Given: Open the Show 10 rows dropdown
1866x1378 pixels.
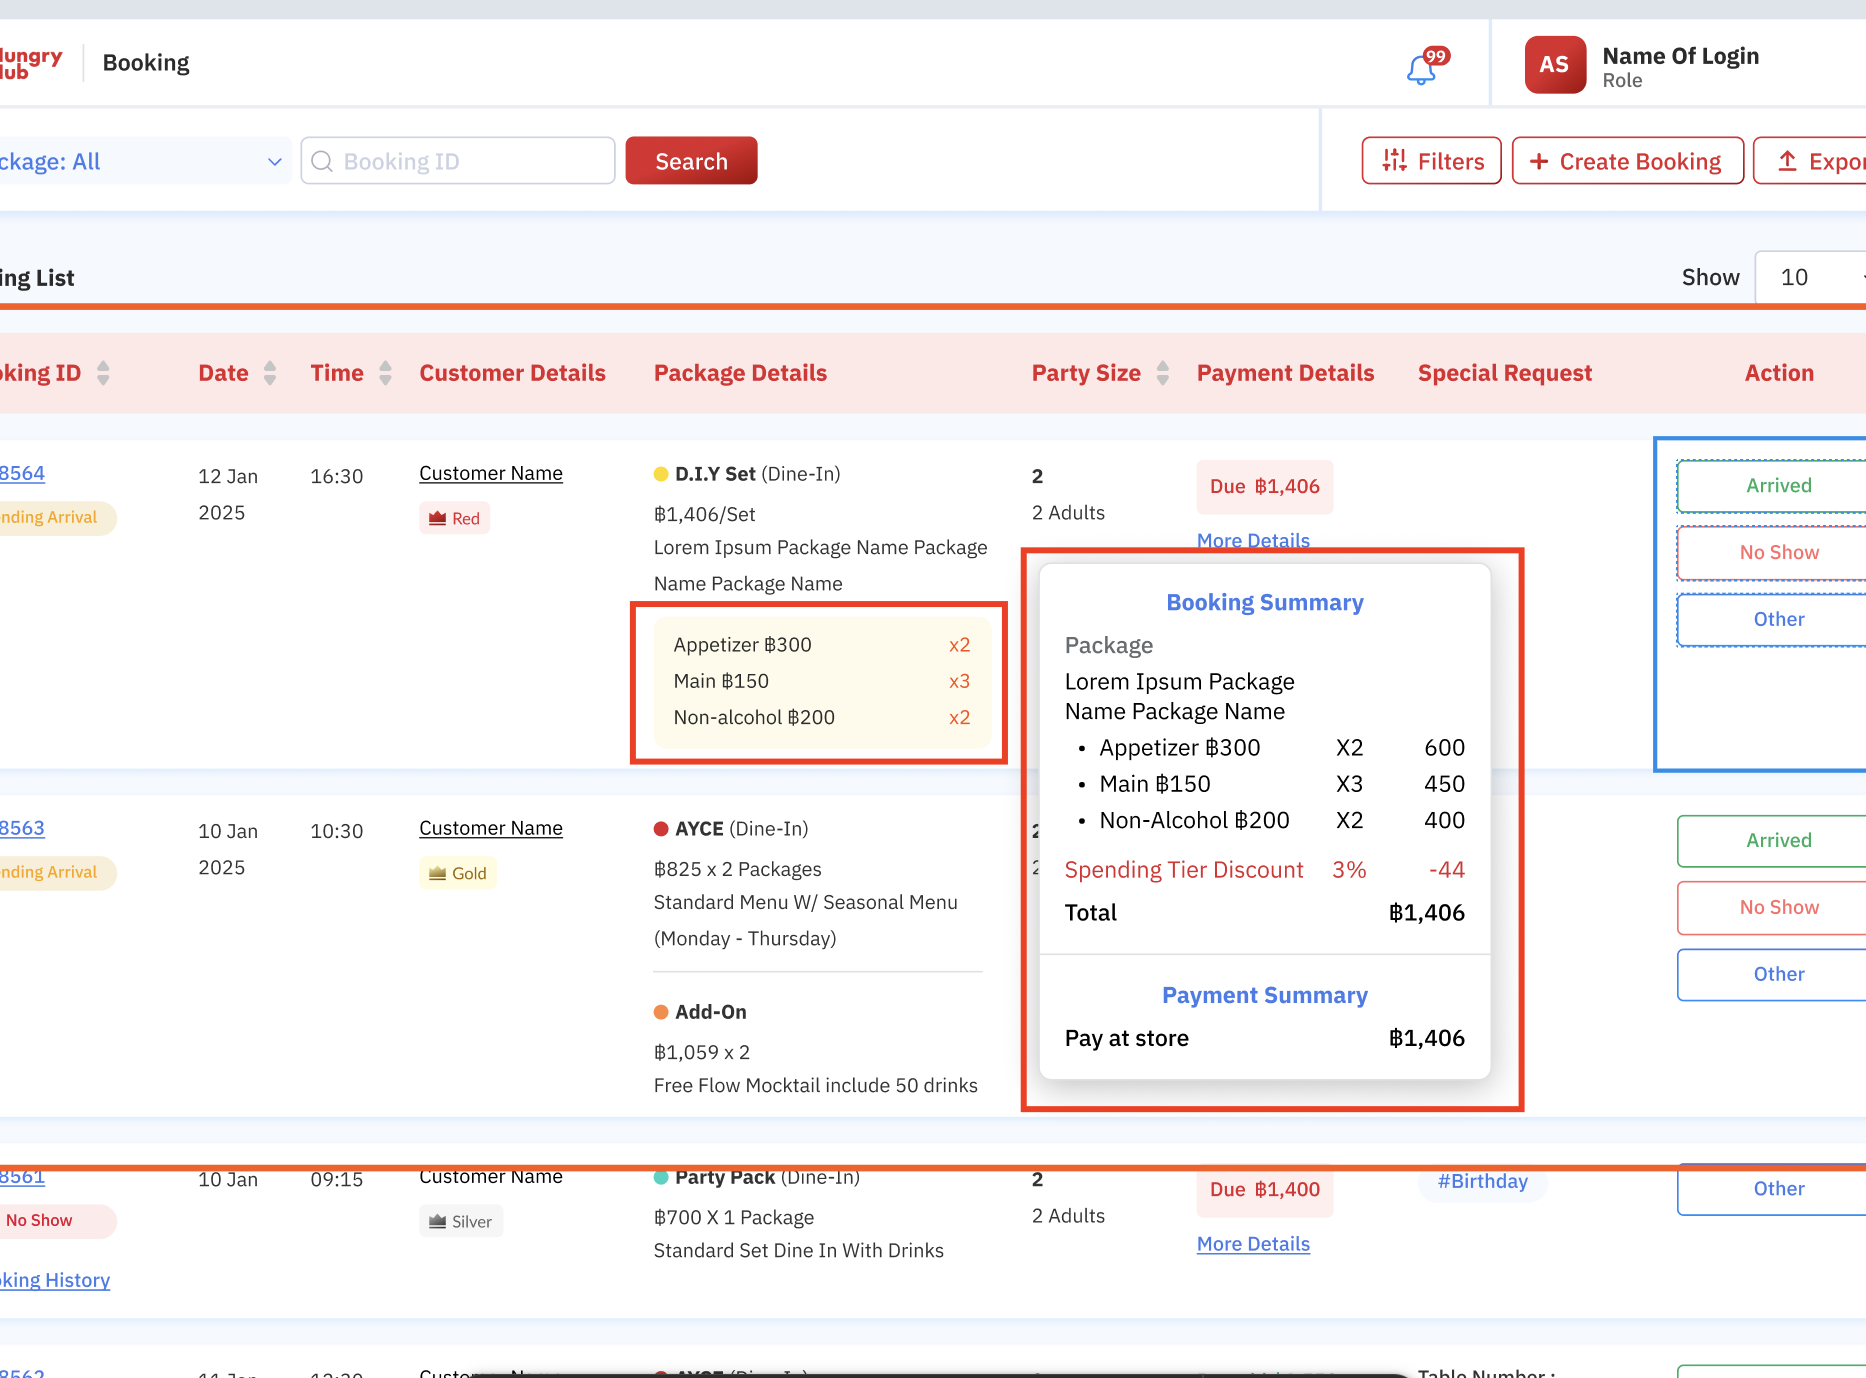Looking at the screenshot, I should pos(1810,277).
